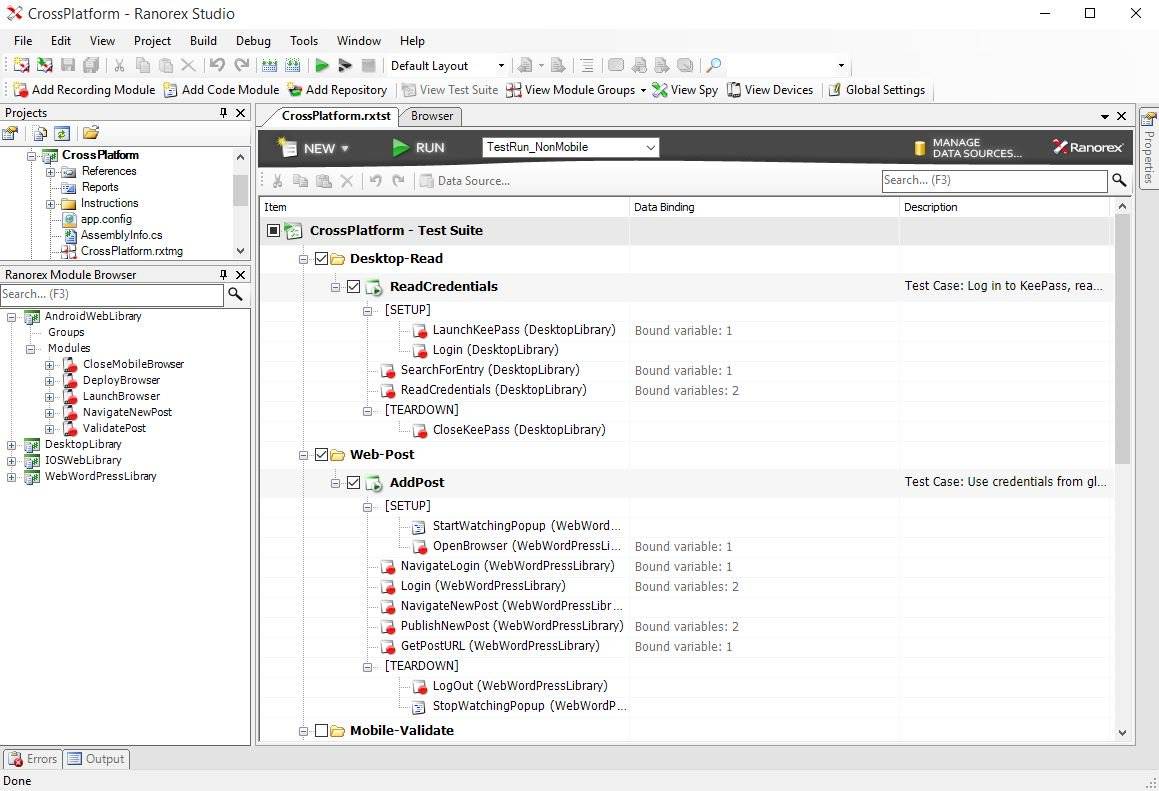Switch to the Browser tab
The width and height of the screenshot is (1159, 791).
[x=432, y=116]
